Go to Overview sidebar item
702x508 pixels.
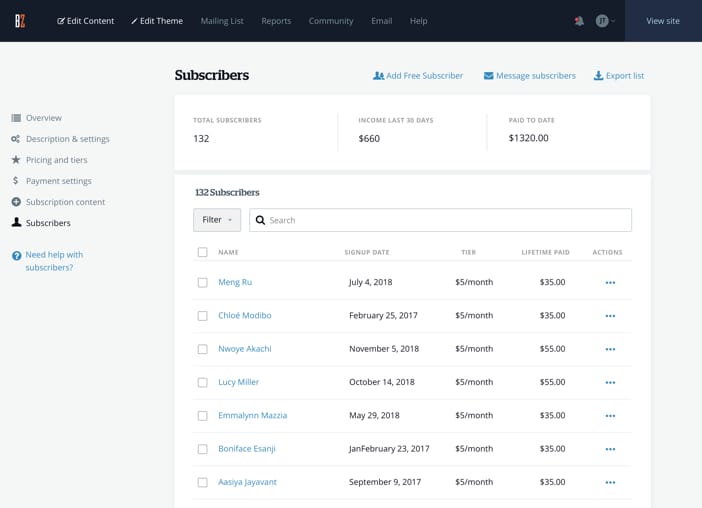44,118
